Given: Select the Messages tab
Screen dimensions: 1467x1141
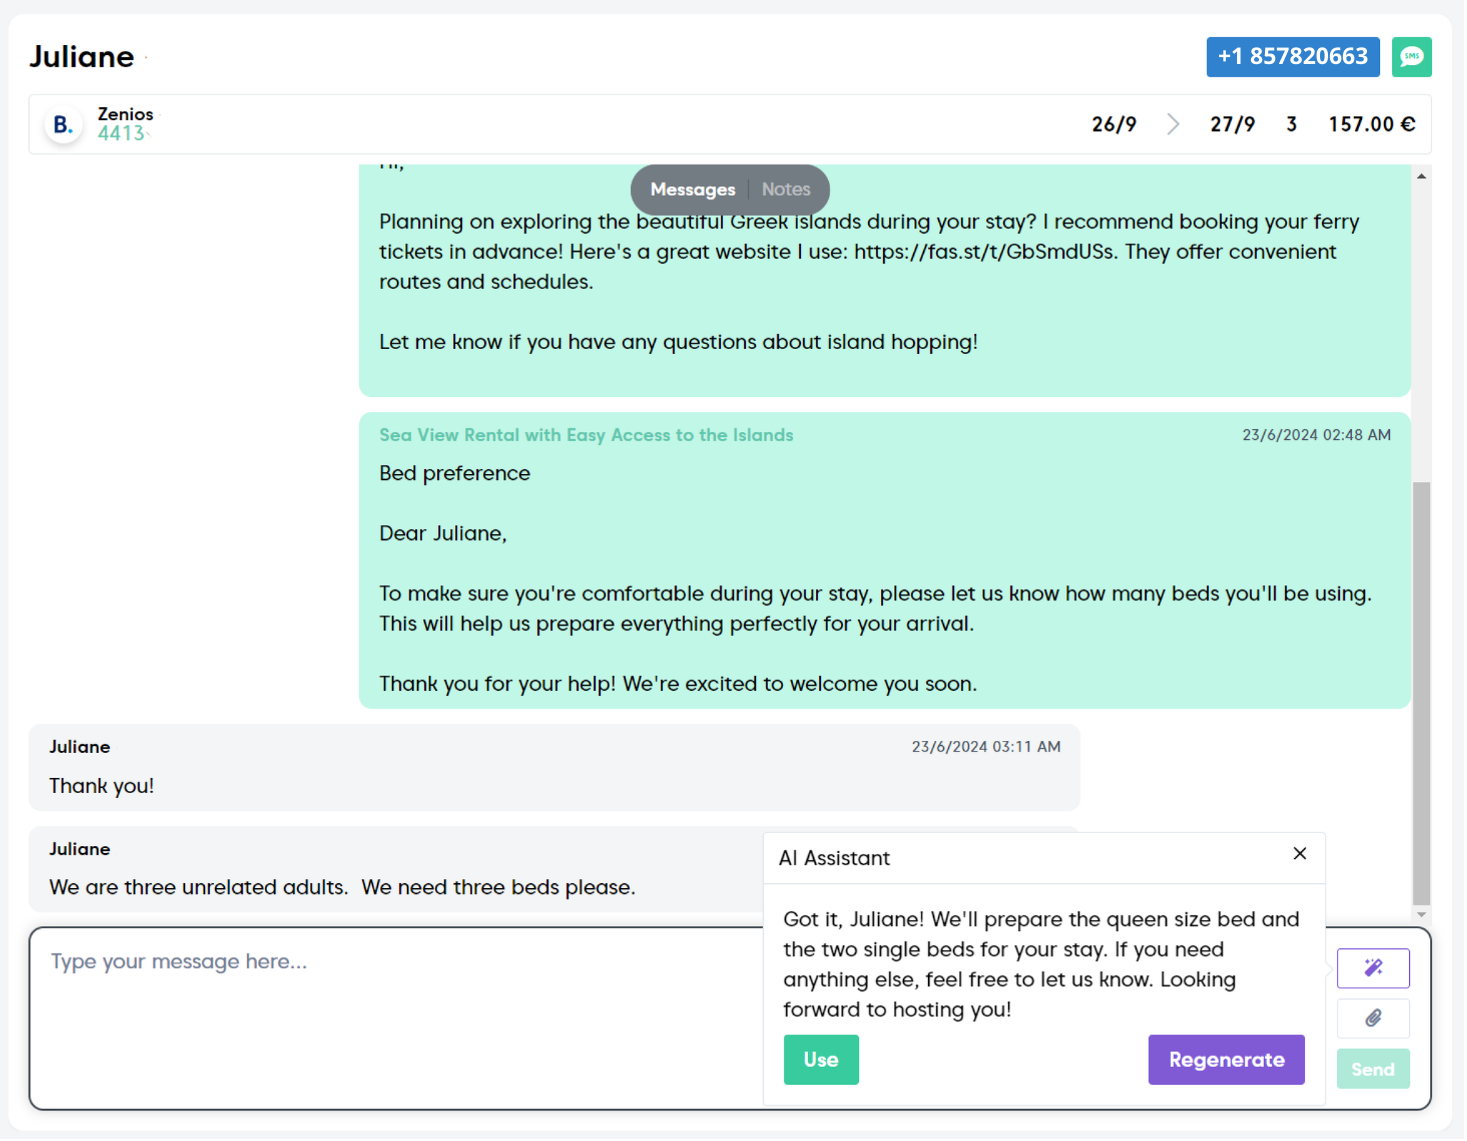Looking at the screenshot, I should (x=693, y=189).
